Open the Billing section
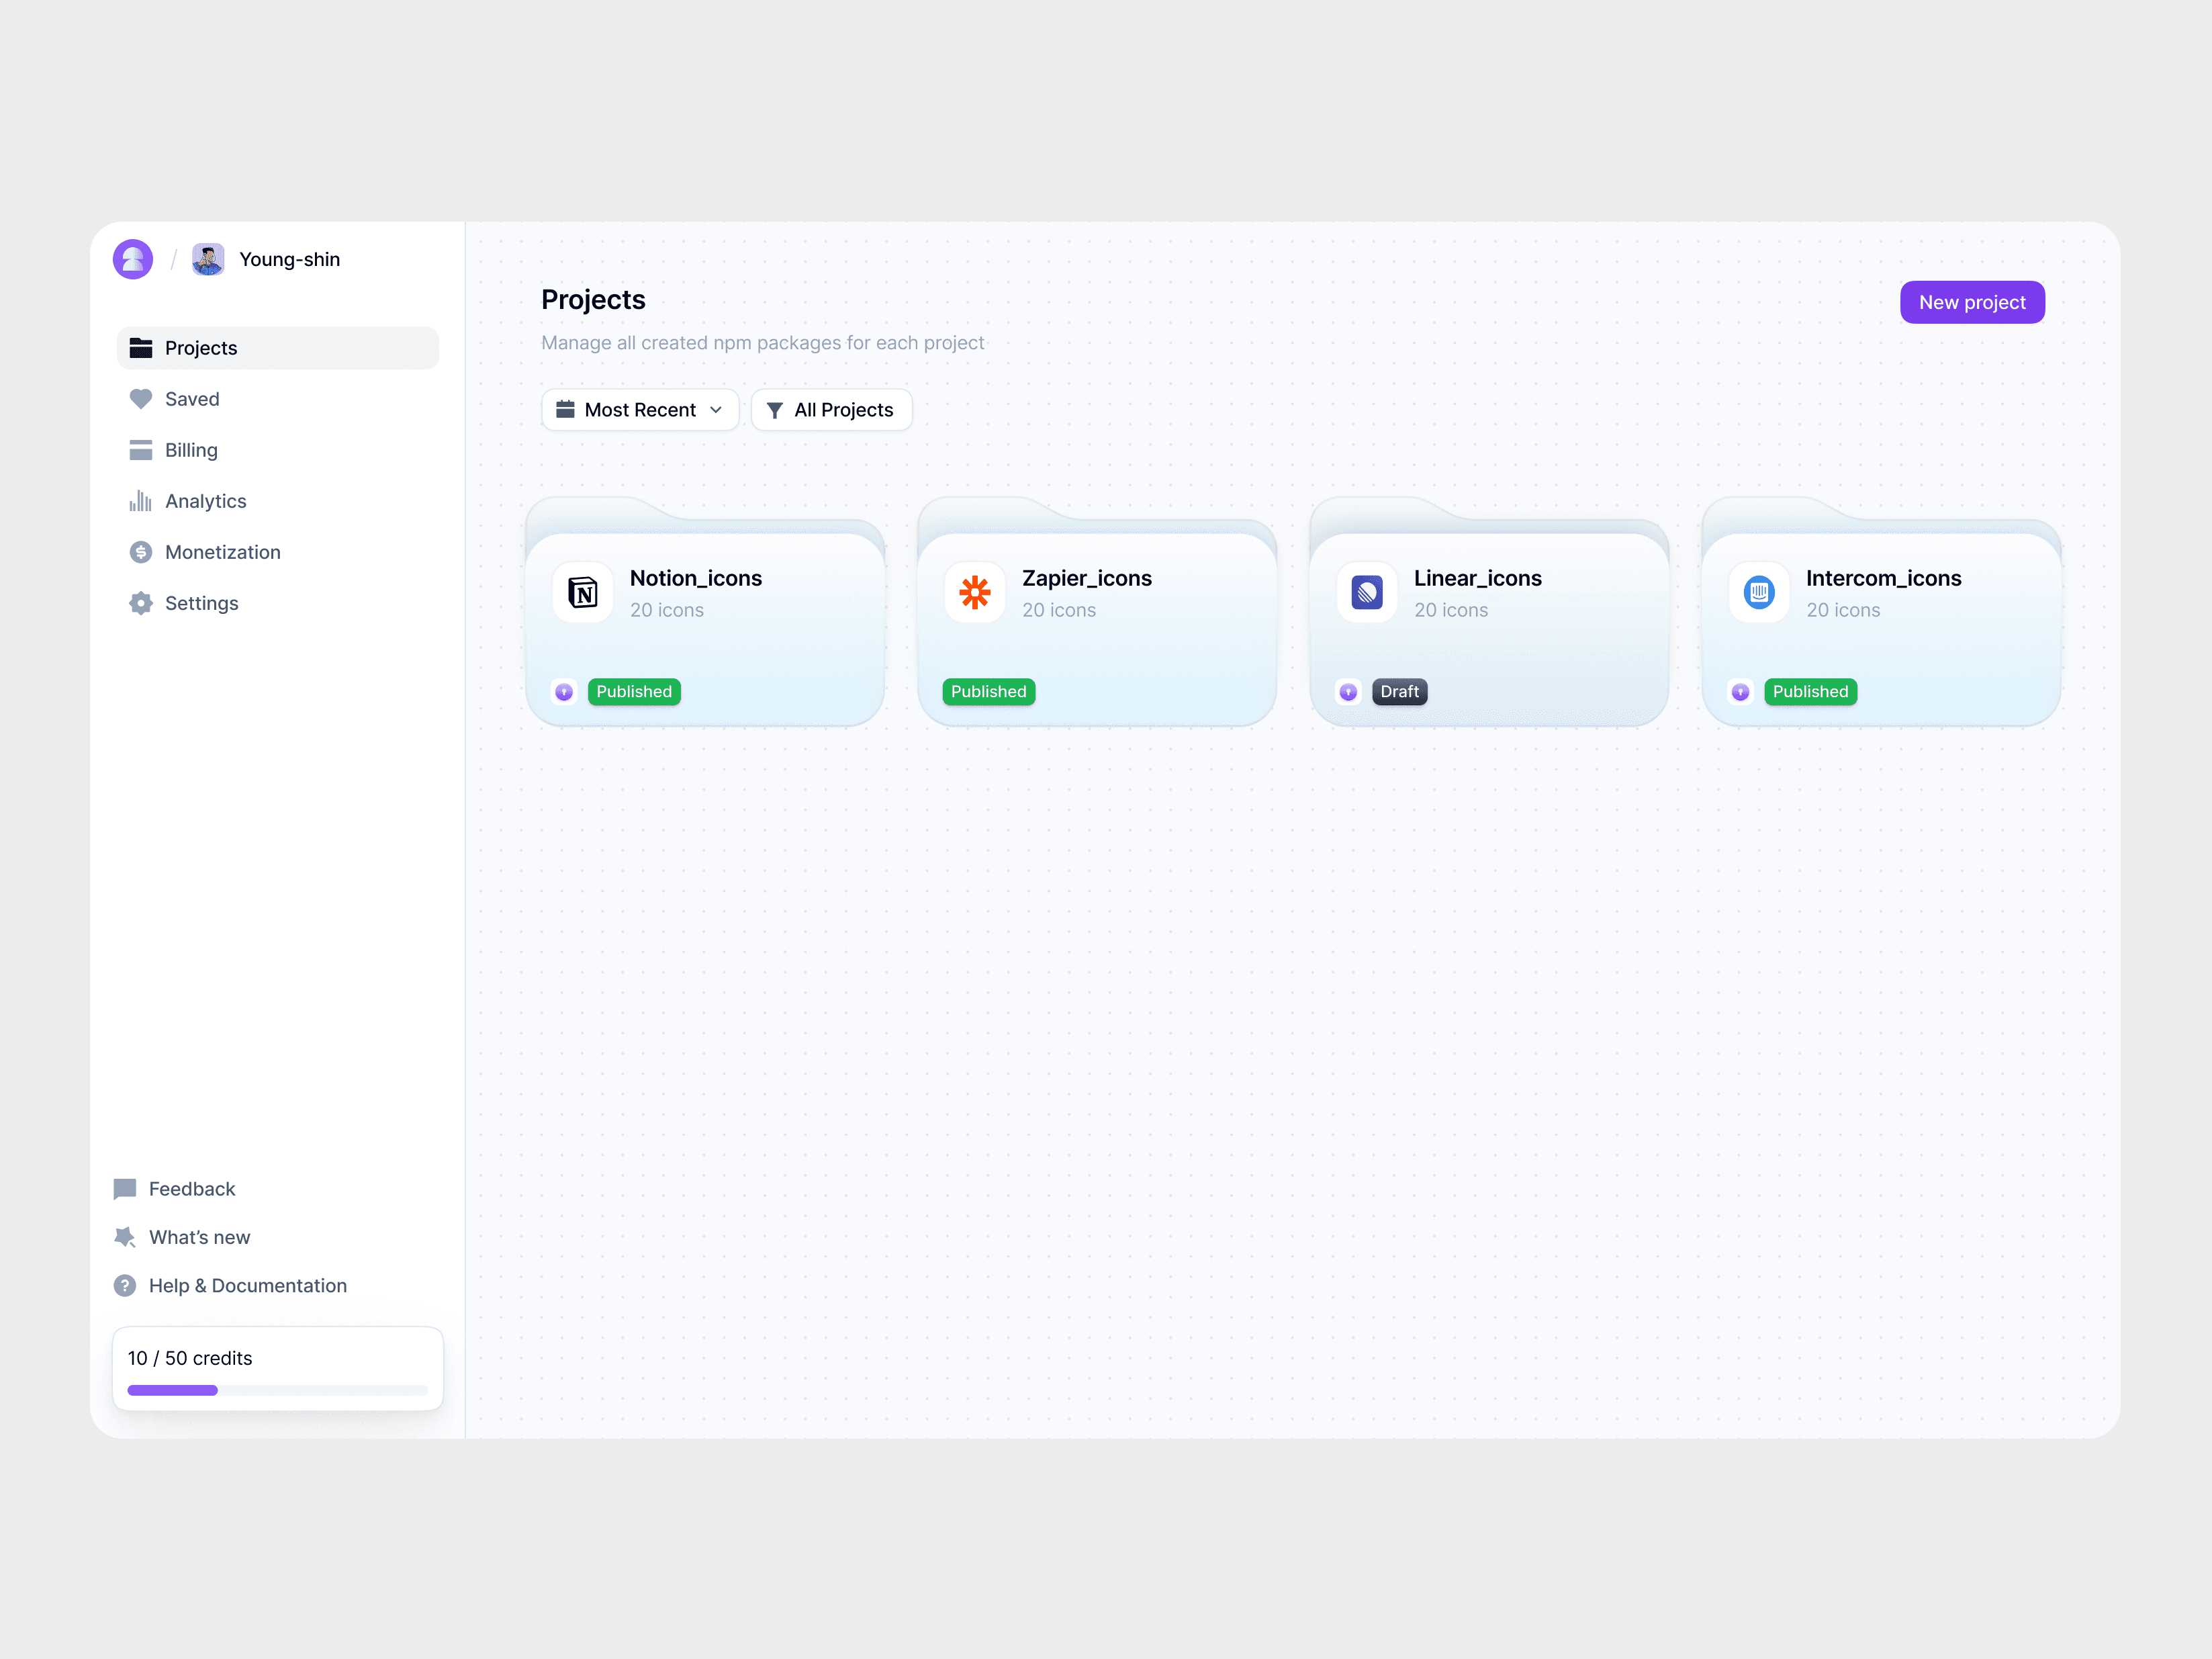2212x1659 pixels. 191,450
